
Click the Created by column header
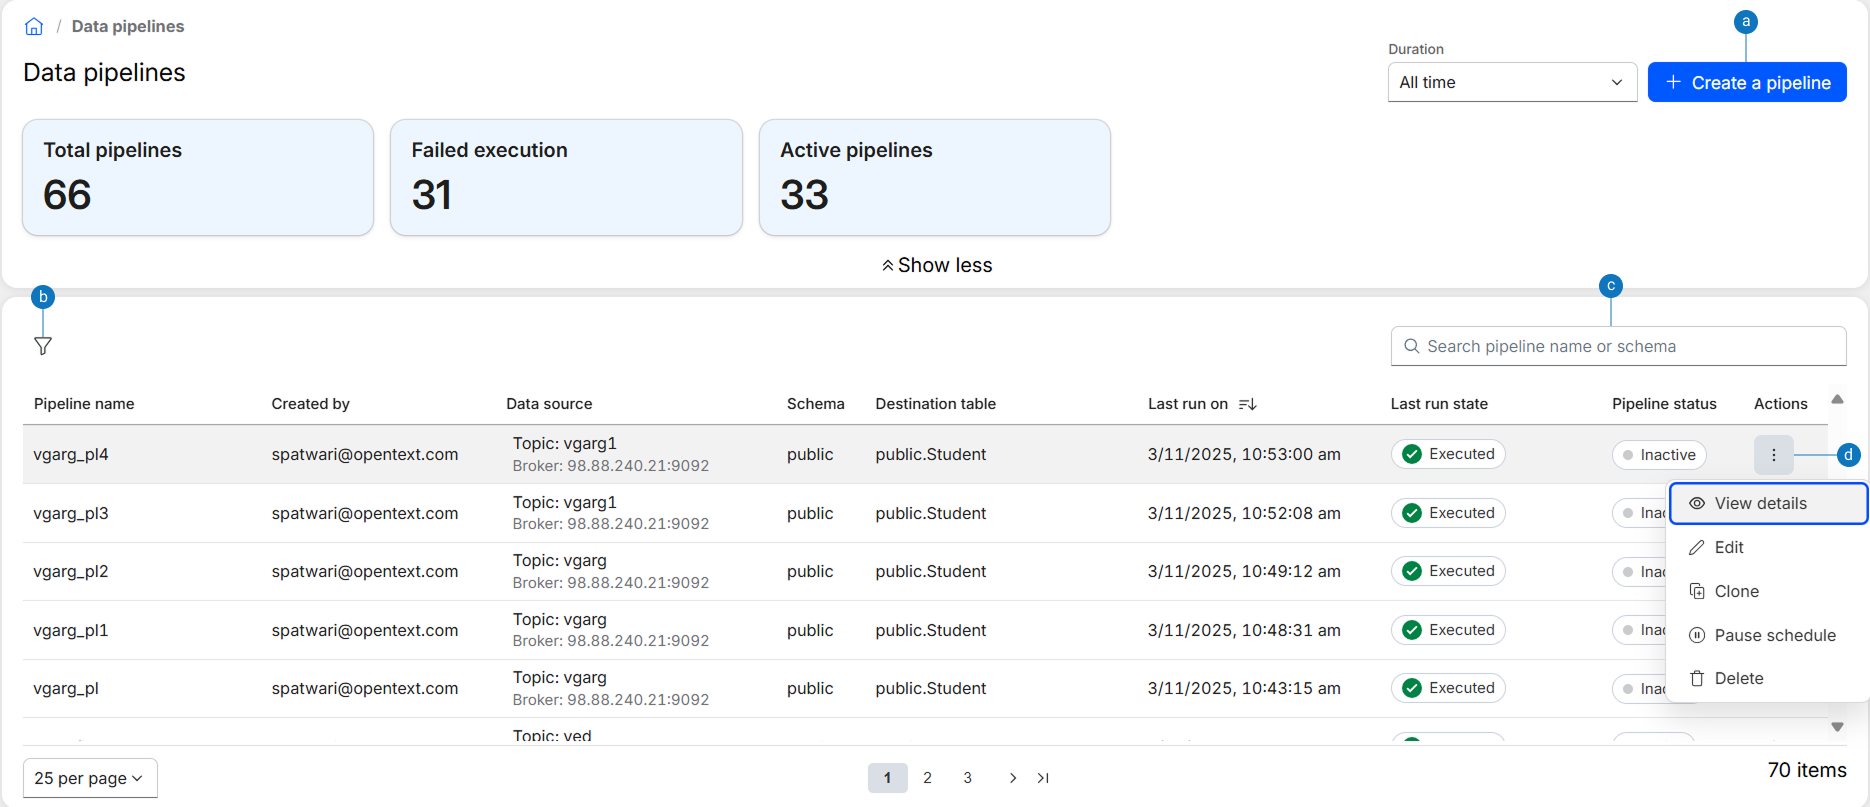click(x=311, y=404)
